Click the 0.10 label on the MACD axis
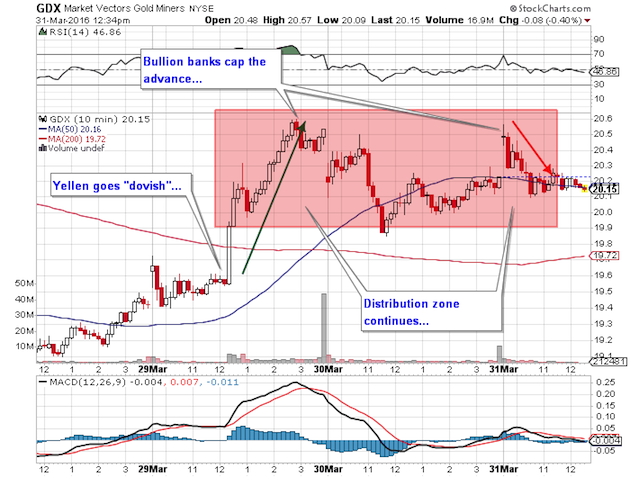630x477 pixels. click(605, 417)
